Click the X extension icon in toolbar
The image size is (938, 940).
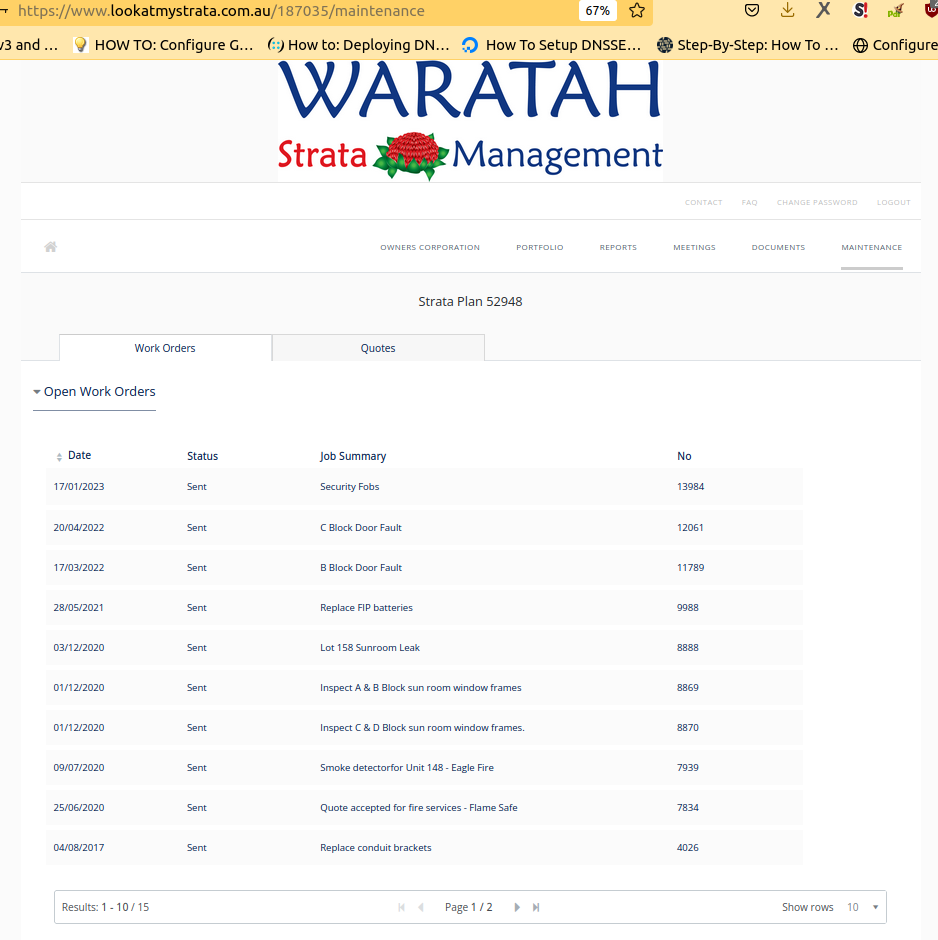click(824, 10)
